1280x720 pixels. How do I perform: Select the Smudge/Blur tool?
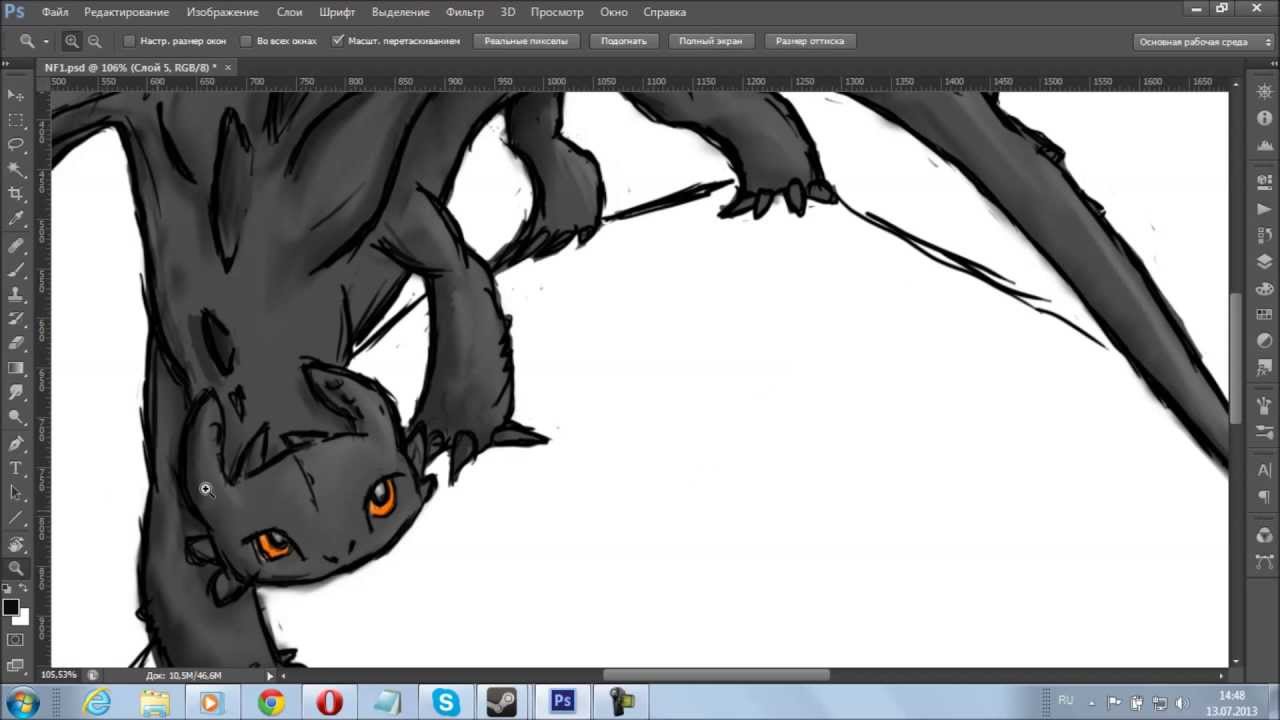point(16,393)
